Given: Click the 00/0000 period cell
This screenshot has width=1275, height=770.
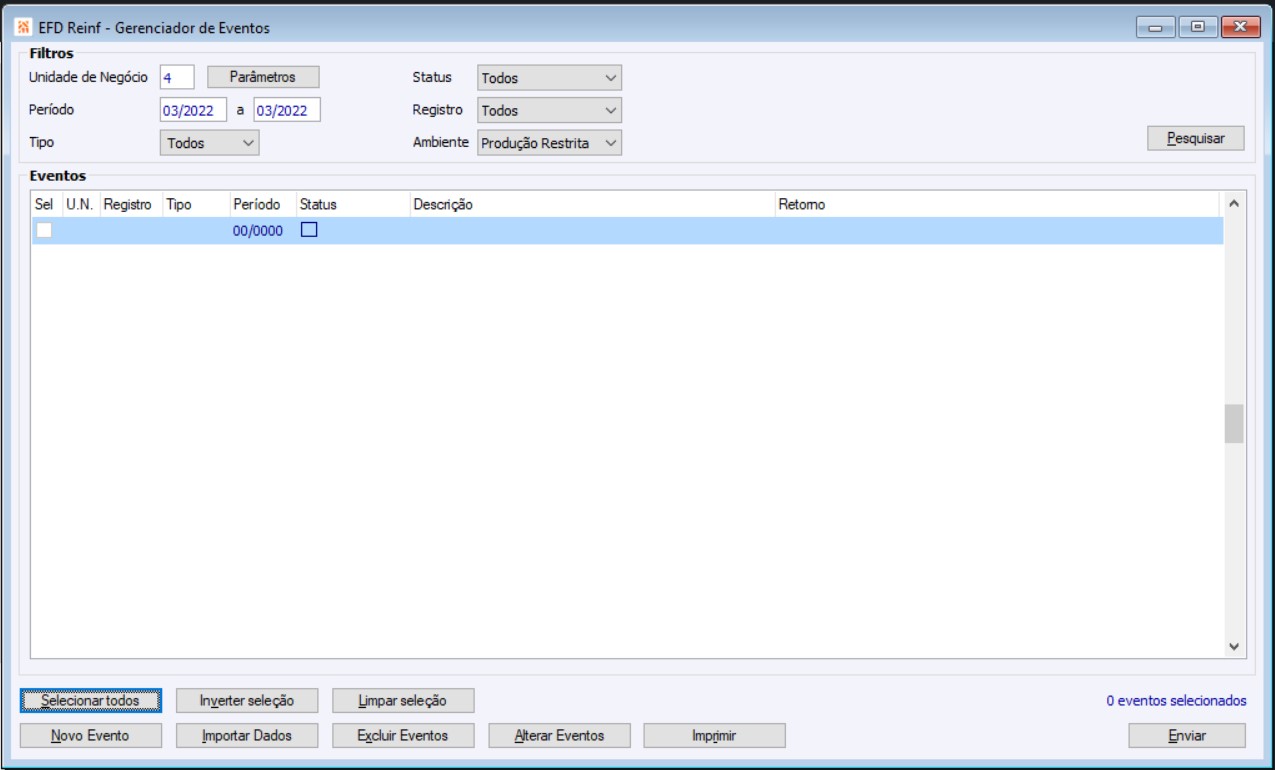Looking at the screenshot, I should pyautogui.click(x=258, y=231).
